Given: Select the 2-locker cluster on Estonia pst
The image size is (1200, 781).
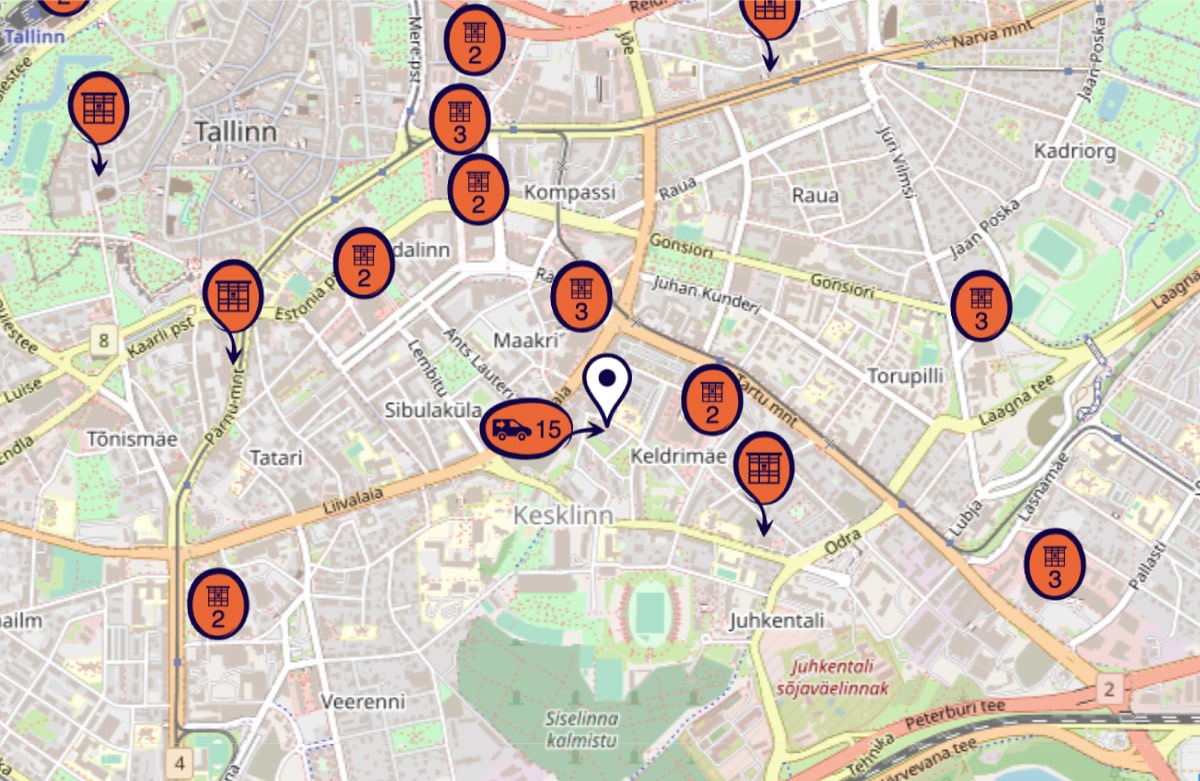Looking at the screenshot, I should [x=363, y=264].
